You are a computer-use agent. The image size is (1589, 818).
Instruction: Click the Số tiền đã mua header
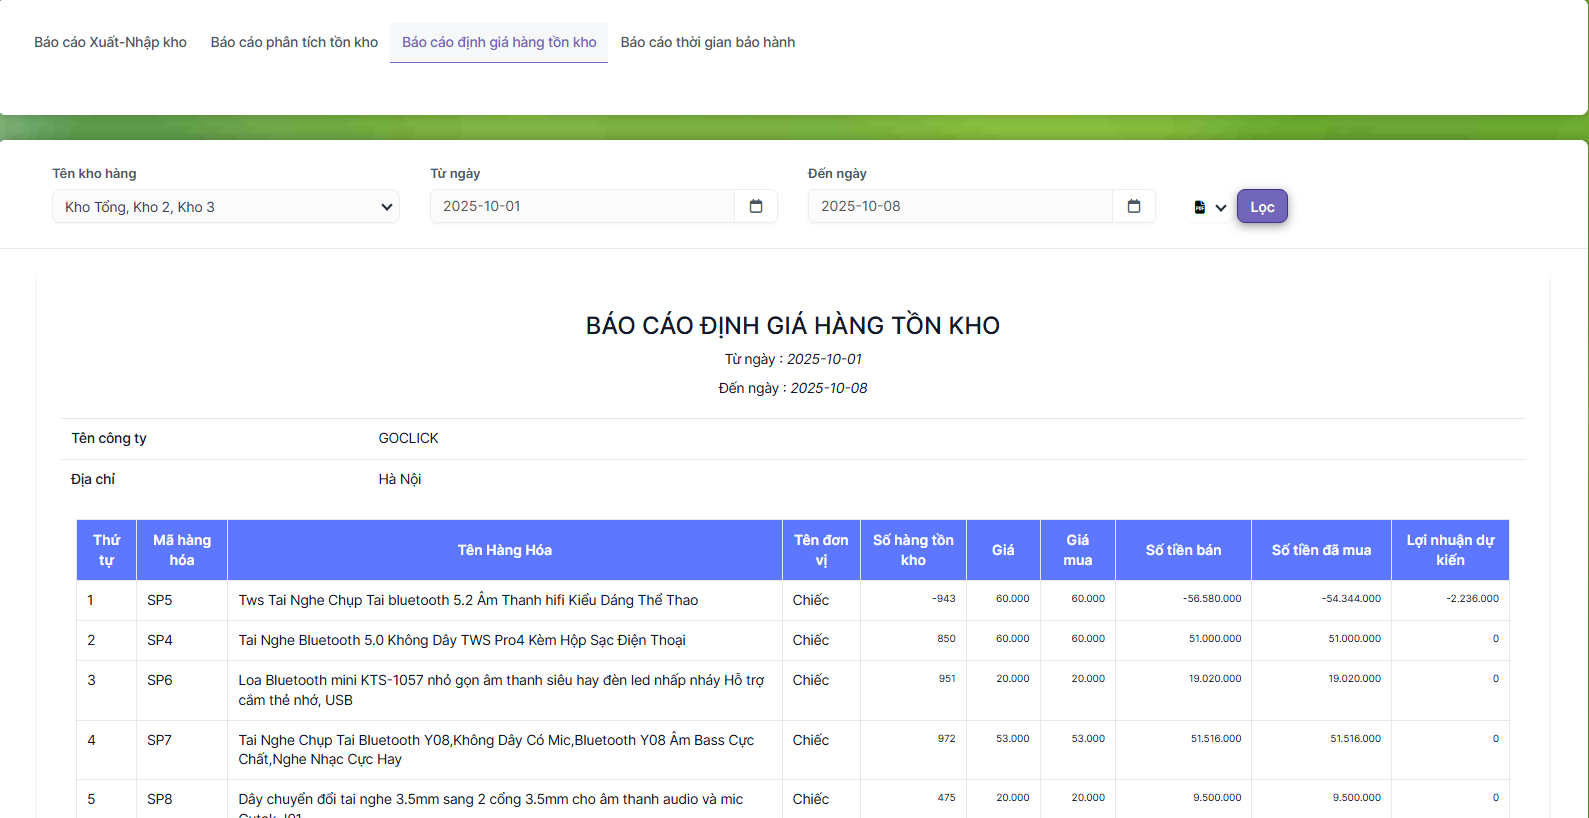point(1321,550)
